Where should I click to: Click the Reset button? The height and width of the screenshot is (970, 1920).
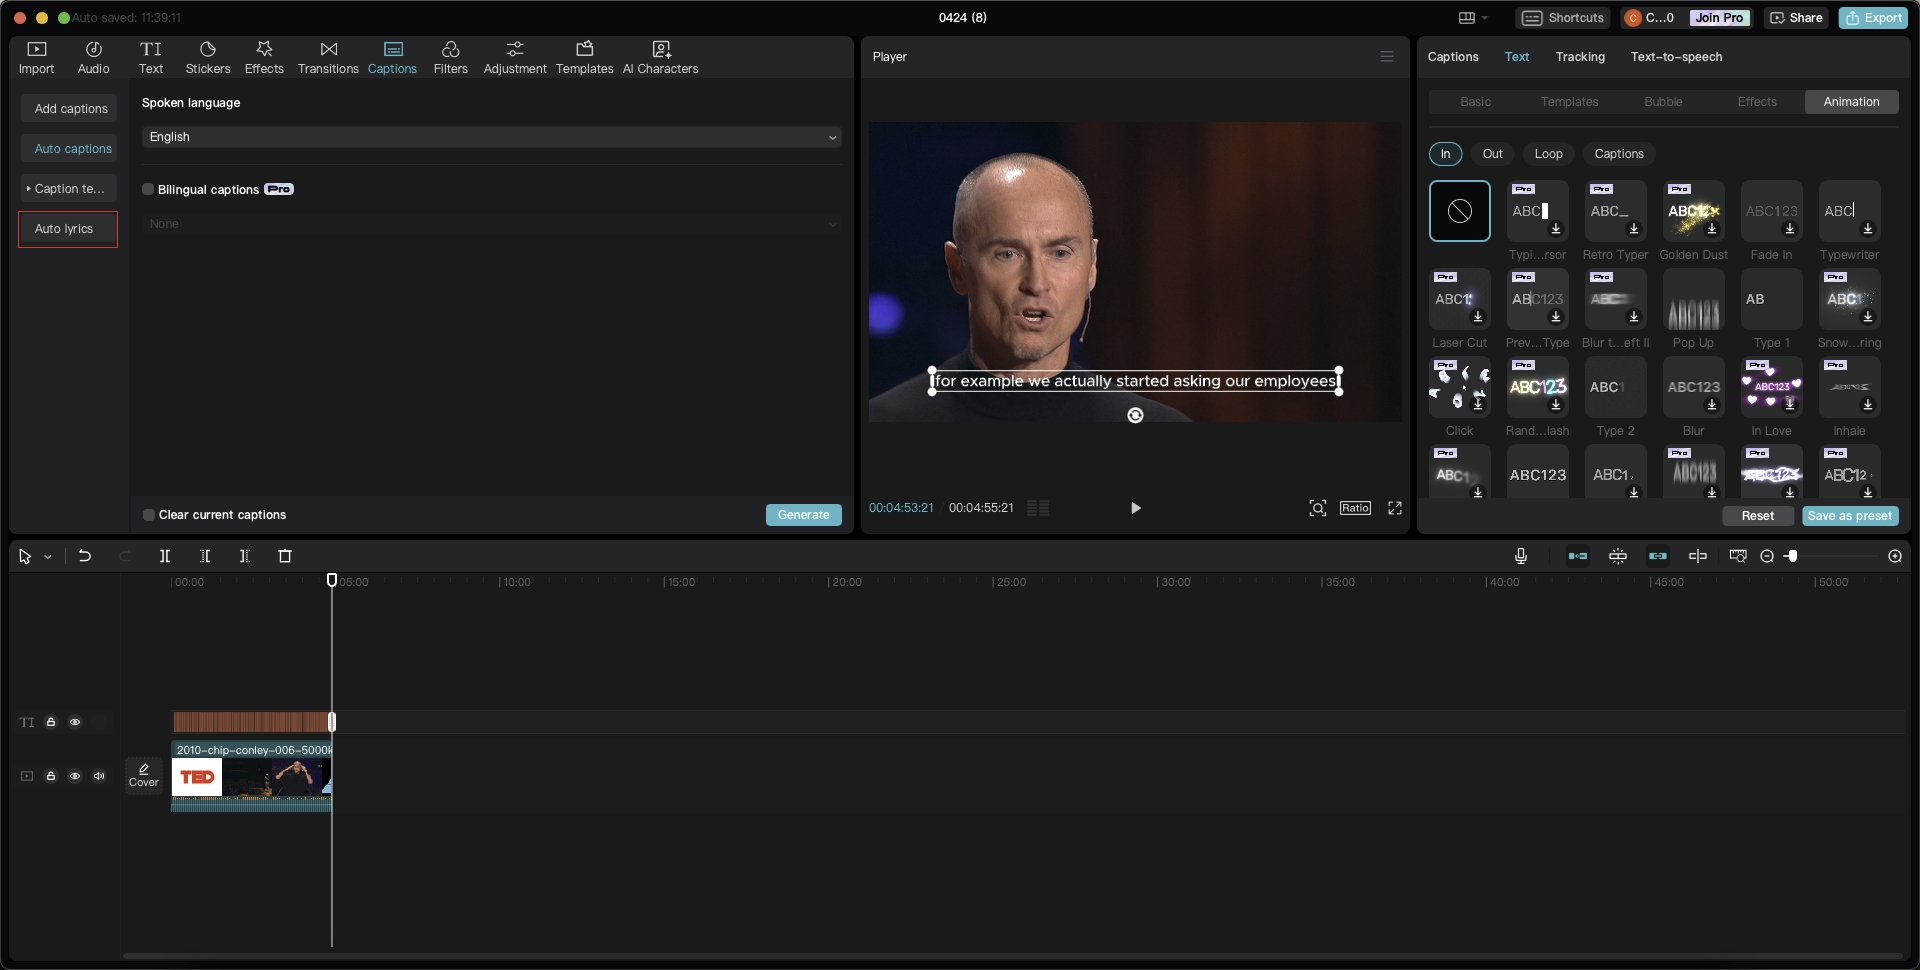[x=1757, y=516]
